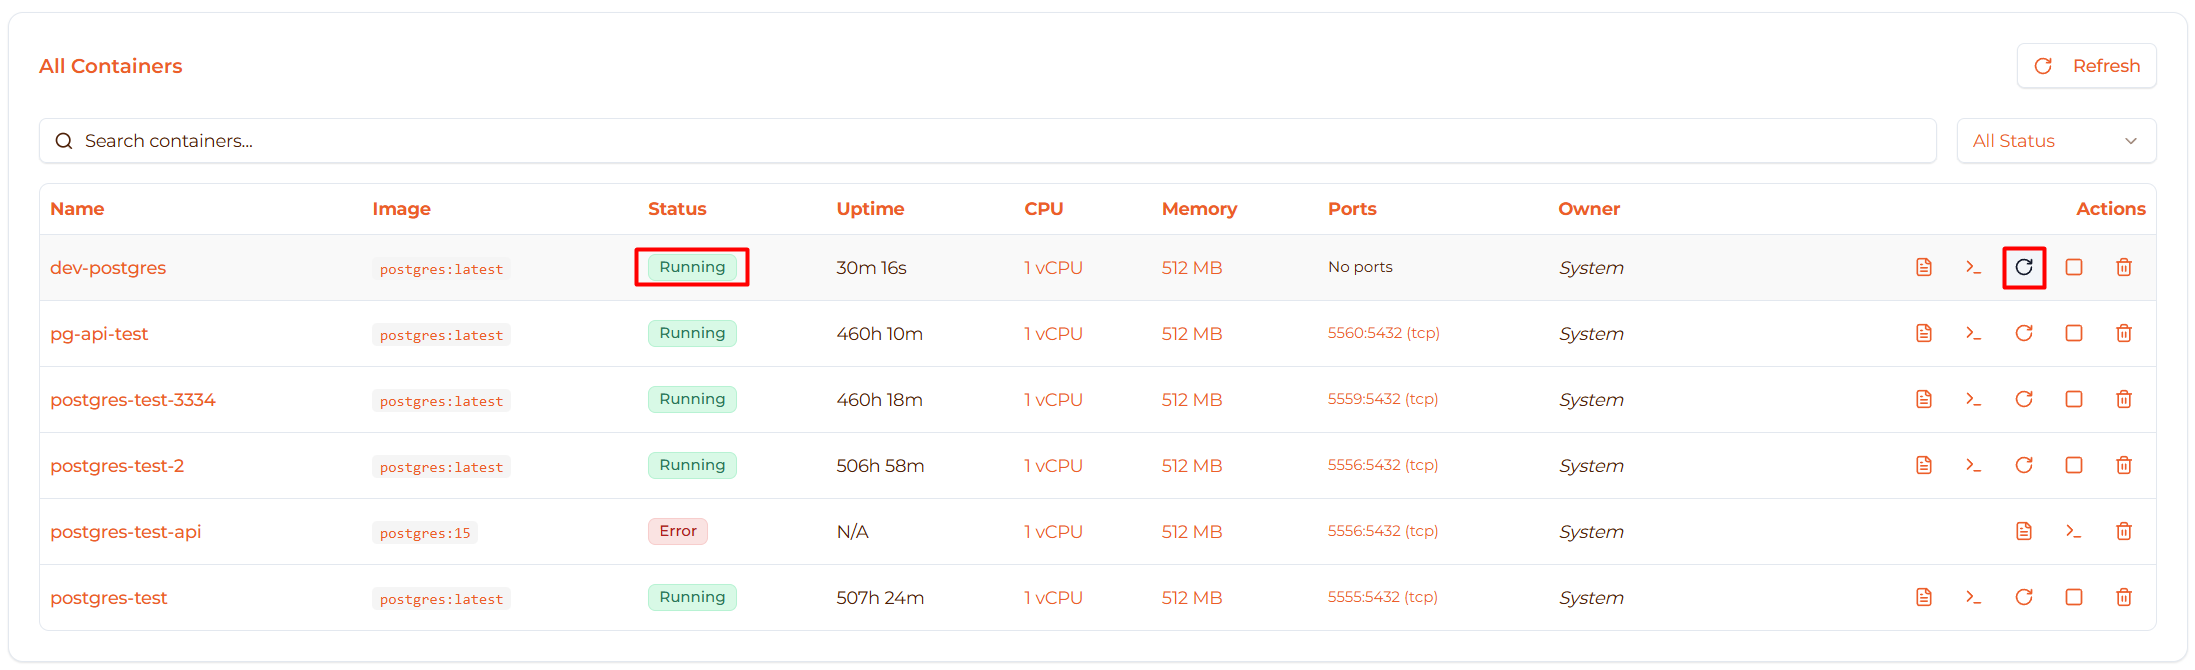
Task: Delete the postgres-test-api container
Action: coord(2123,531)
